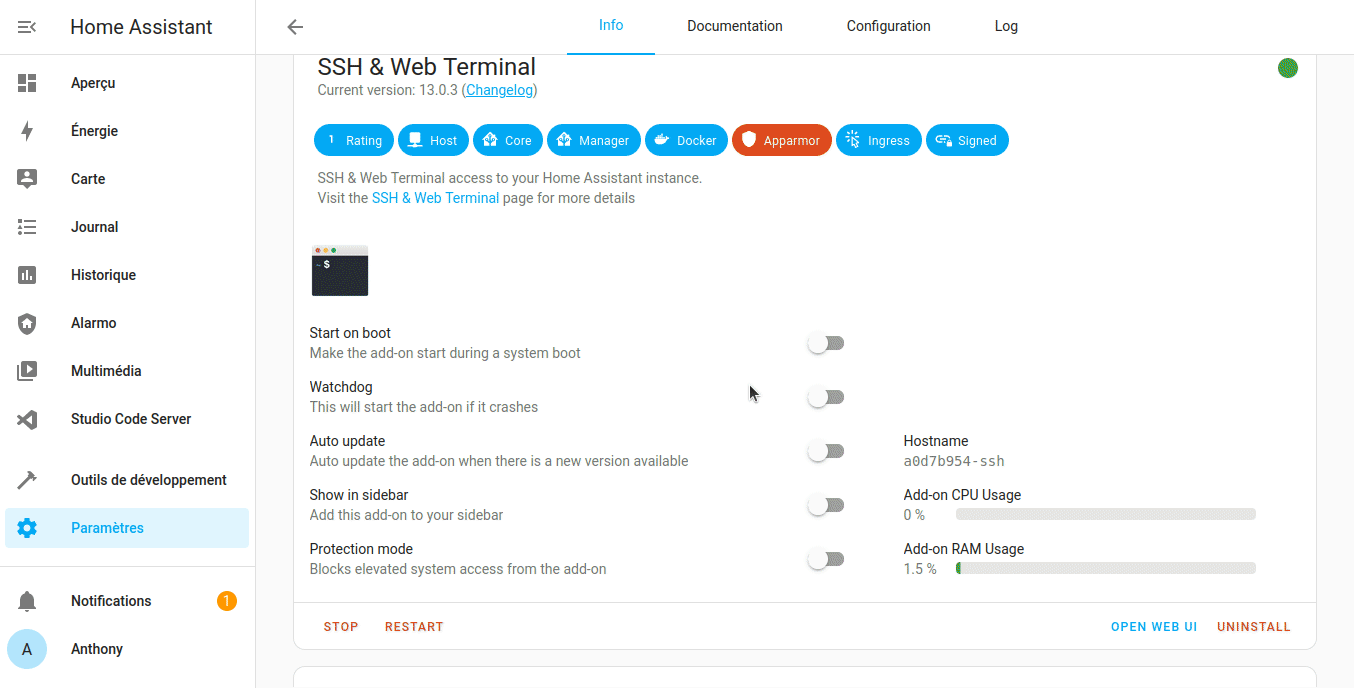
Task: Enable Start on boot toggle
Action: pyautogui.click(x=826, y=343)
